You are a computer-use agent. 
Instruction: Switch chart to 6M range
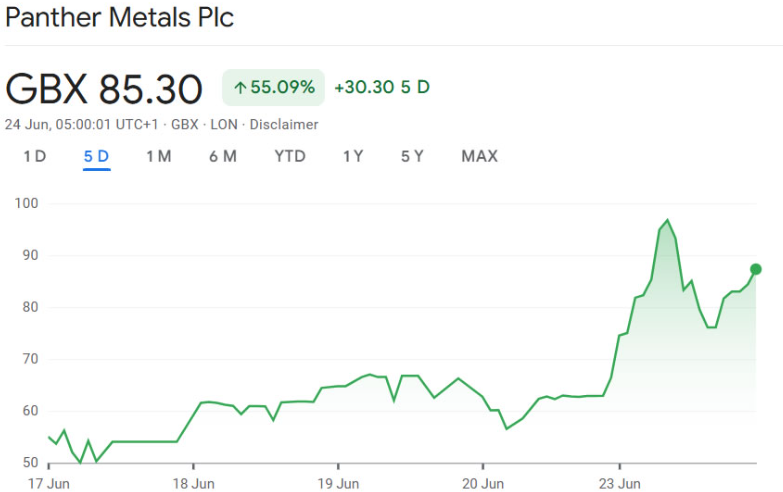222,156
